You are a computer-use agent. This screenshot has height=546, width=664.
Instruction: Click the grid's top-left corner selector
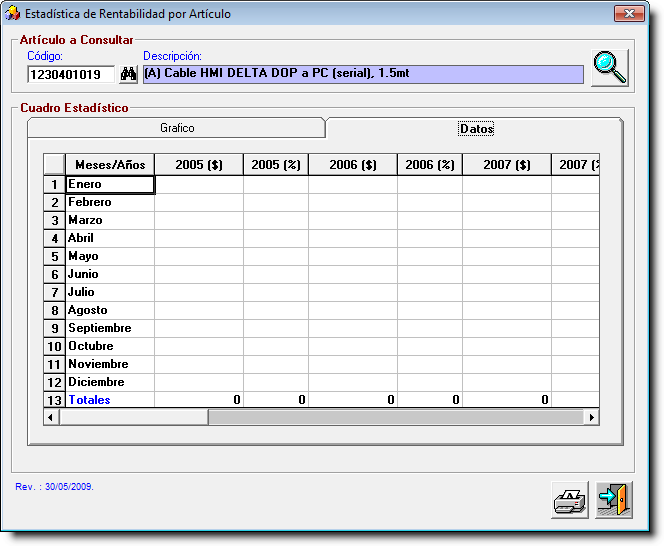click(x=54, y=165)
